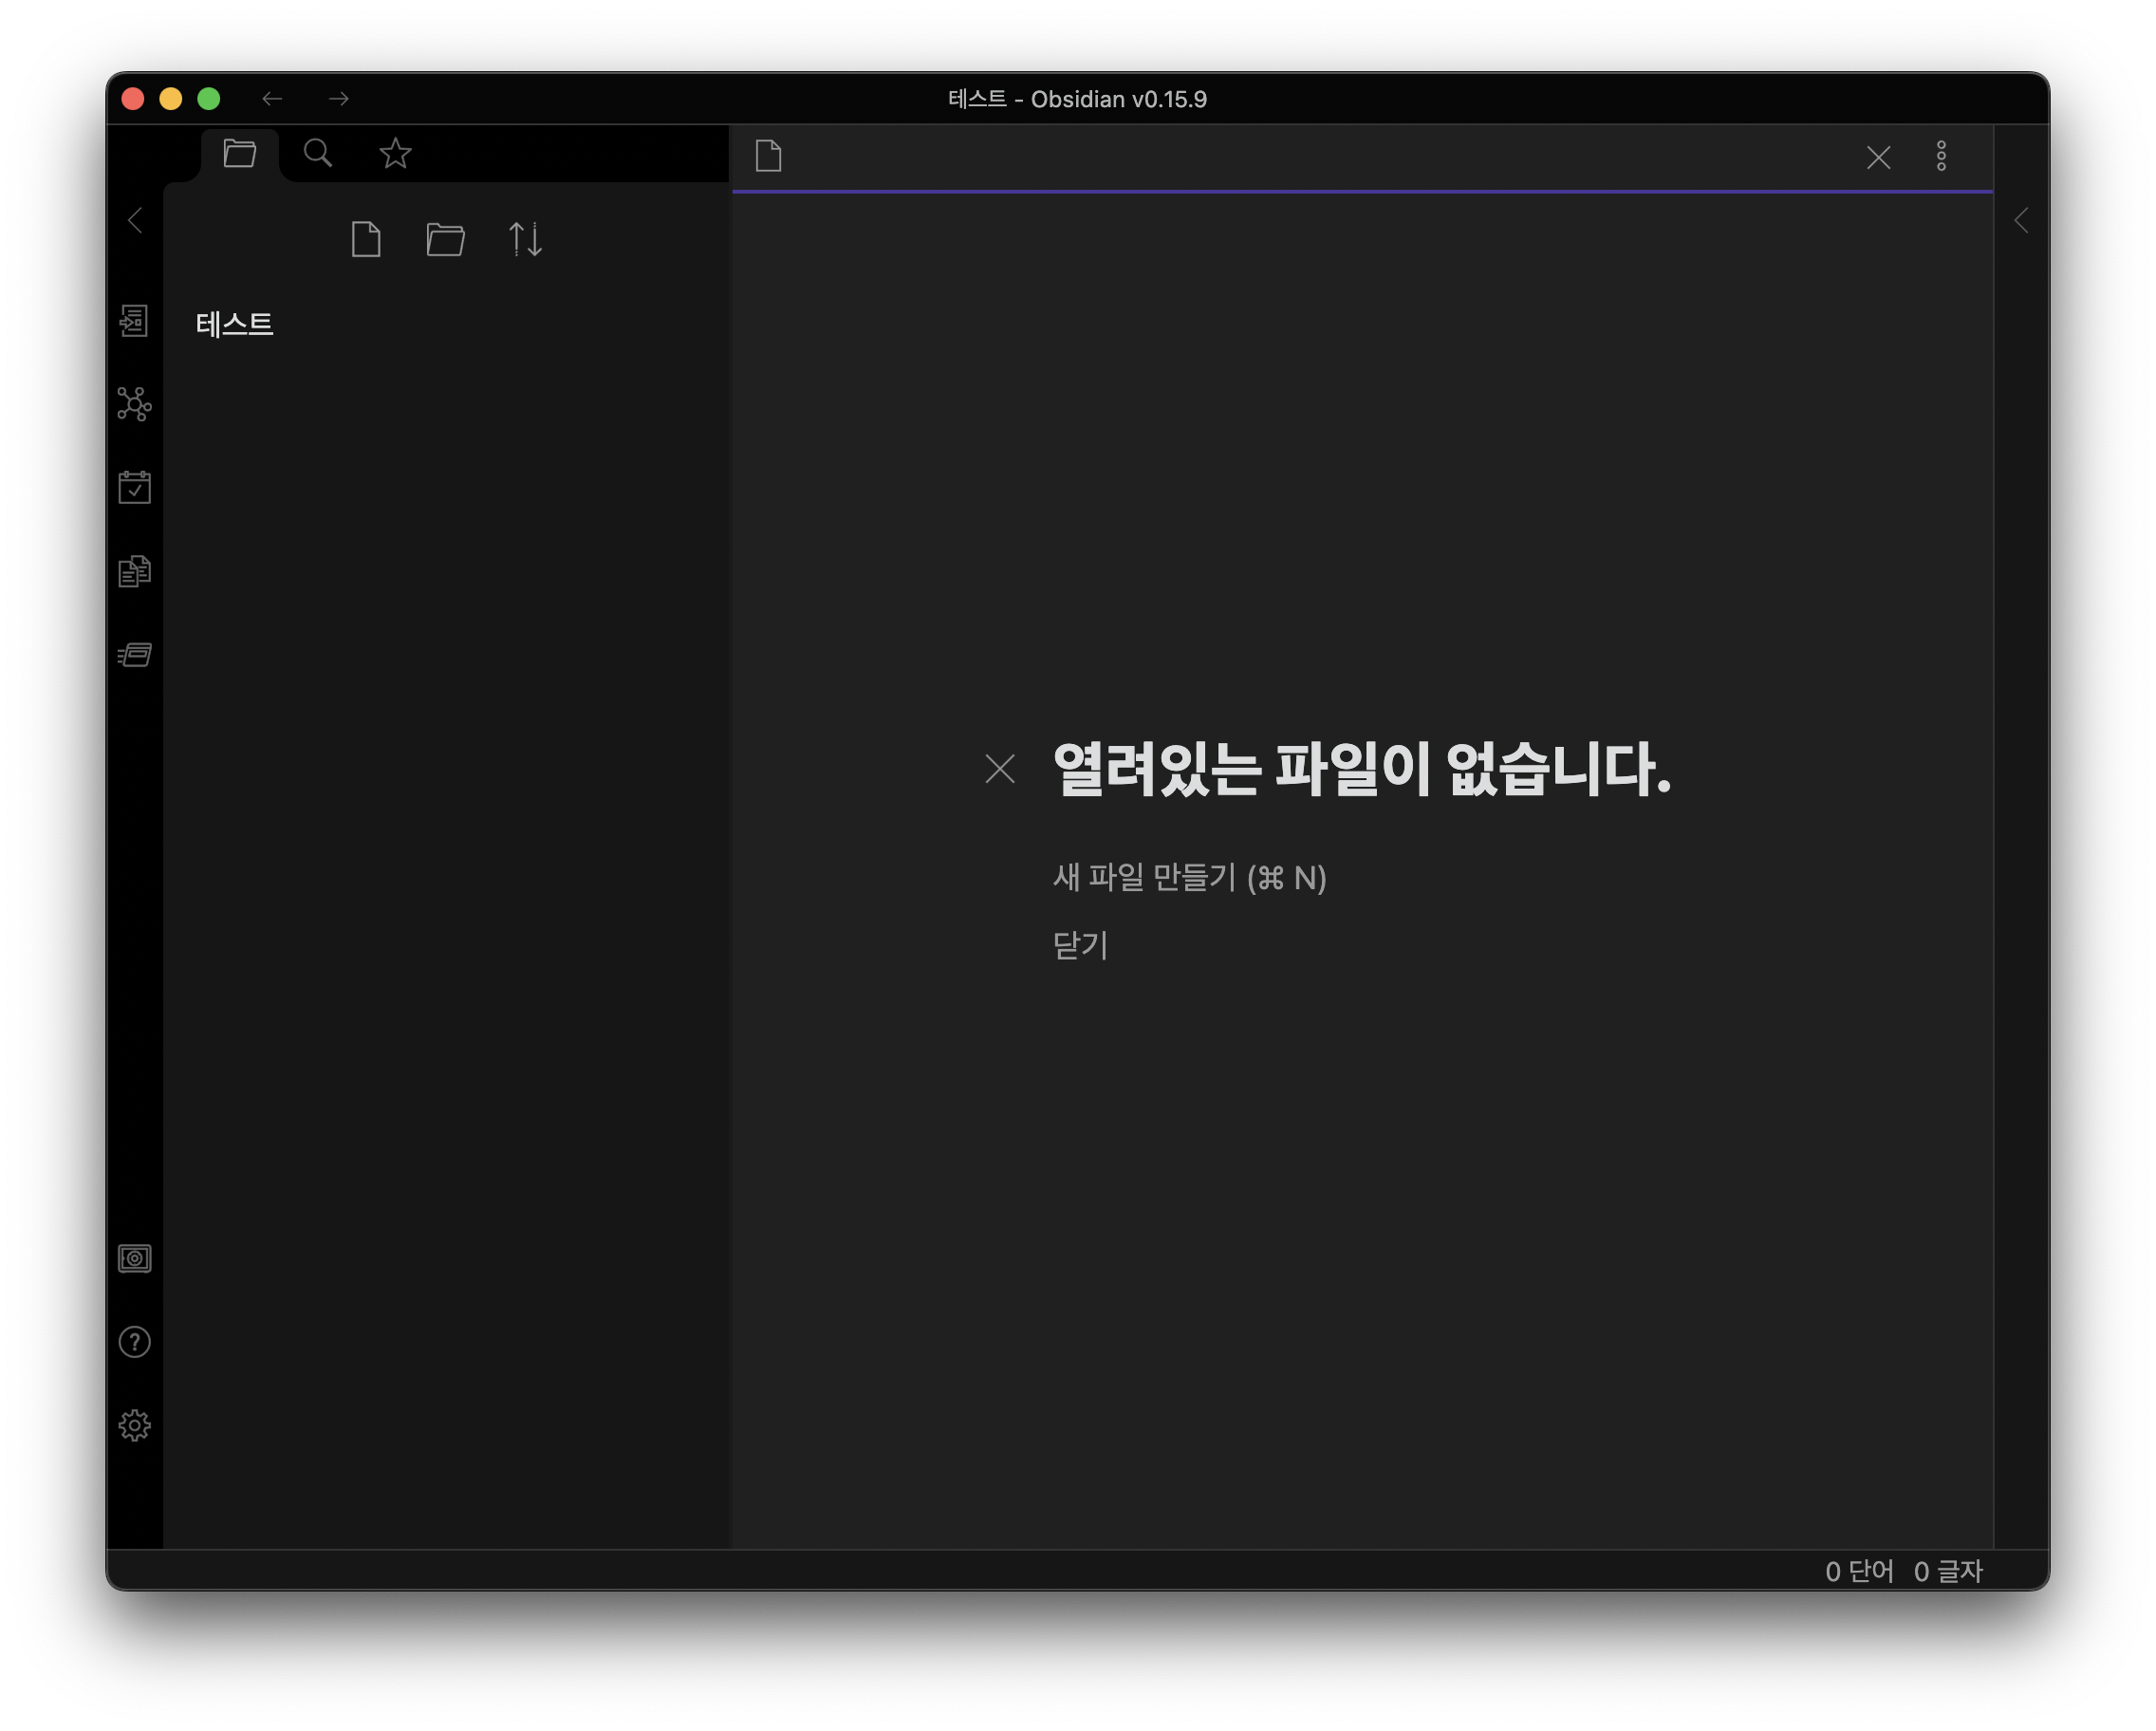This screenshot has width=2156, height=1731.
Task: Open another vault icon
Action: click(134, 1258)
